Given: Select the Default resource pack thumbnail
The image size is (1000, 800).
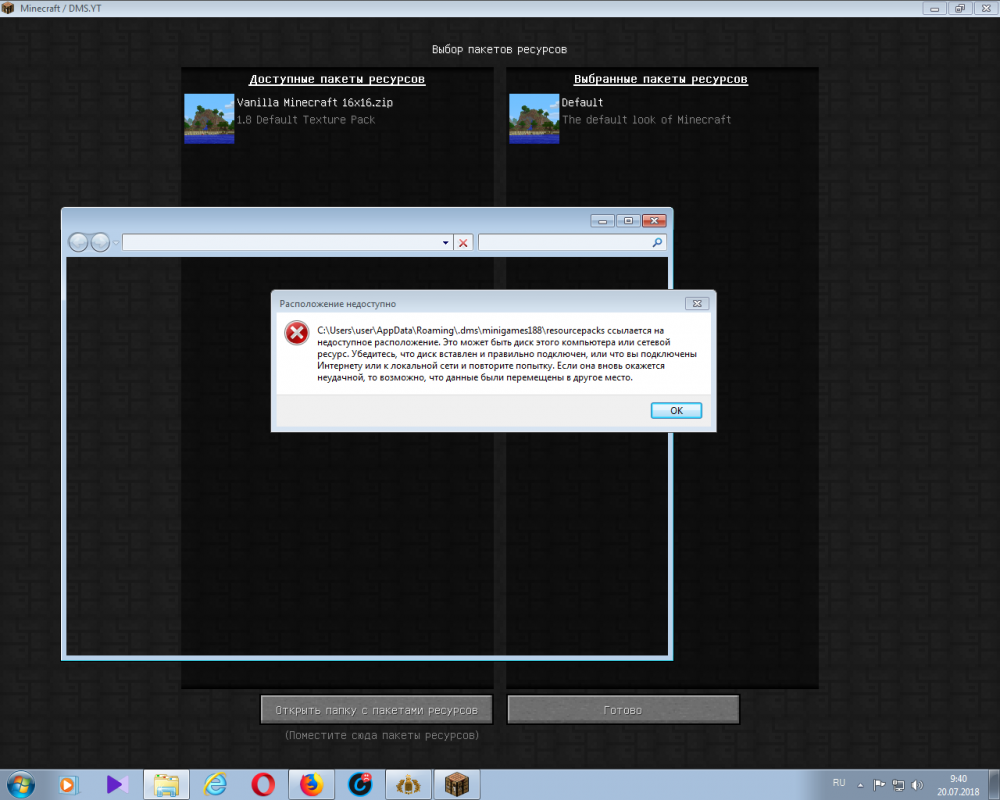Looking at the screenshot, I should [534, 119].
